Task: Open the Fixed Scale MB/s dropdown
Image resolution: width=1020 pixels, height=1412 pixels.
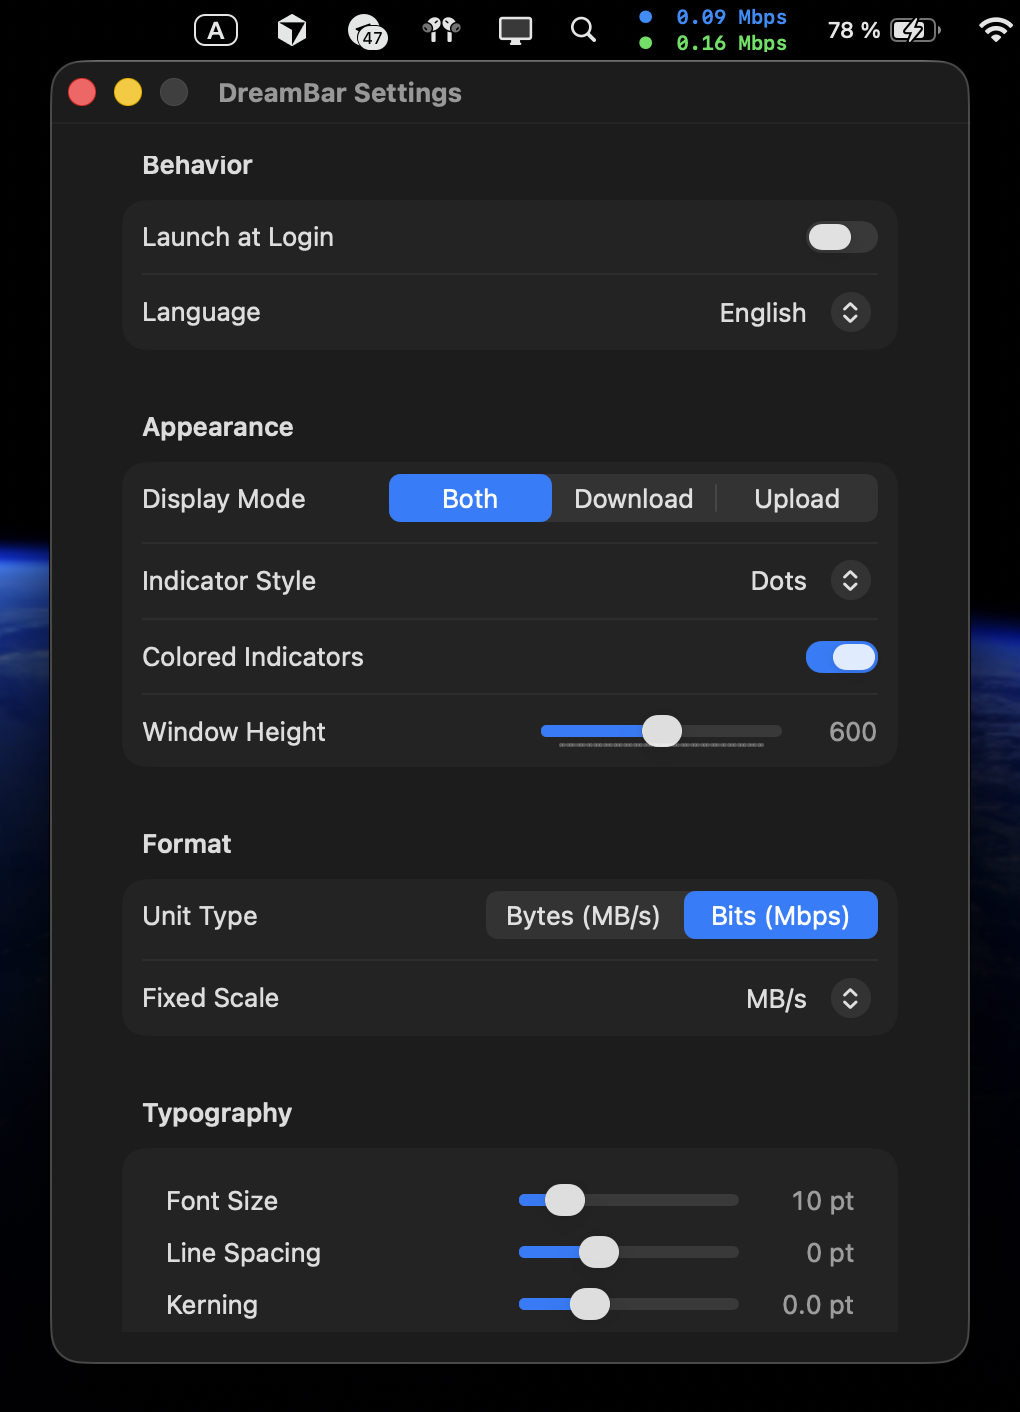Action: (x=850, y=999)
